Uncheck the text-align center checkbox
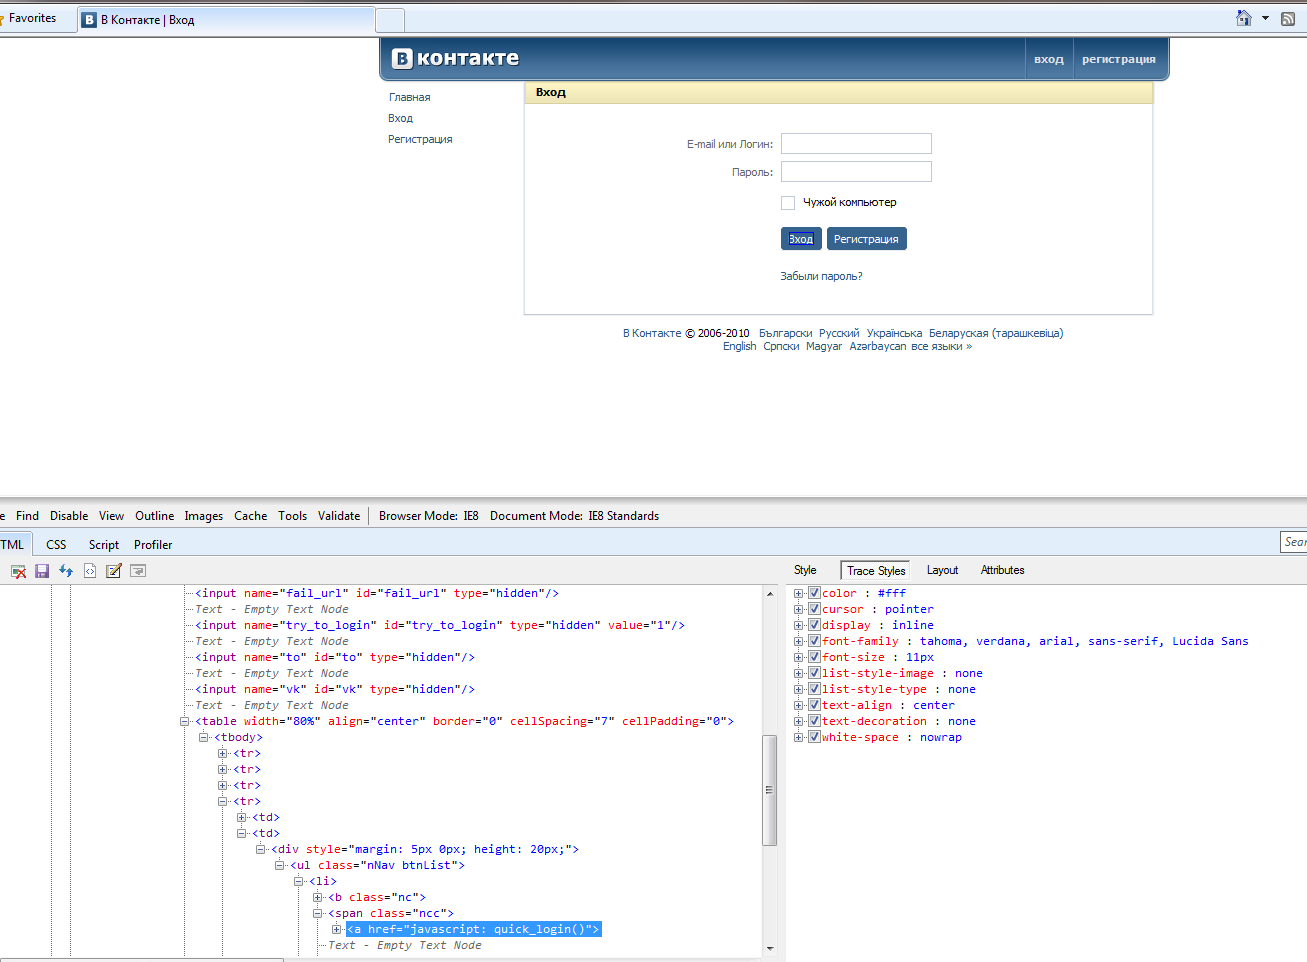This screenshot has height=962, width=1307. (814, 705)
